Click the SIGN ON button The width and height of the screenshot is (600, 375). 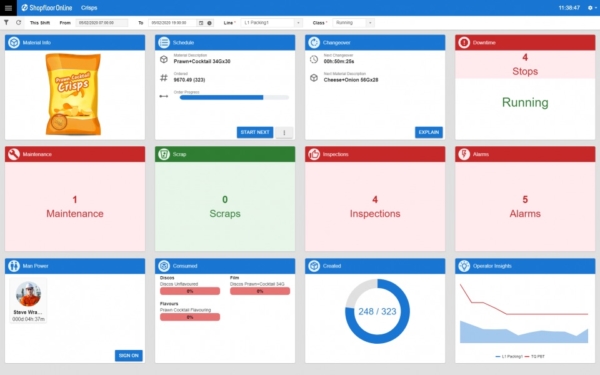coord(129,355)
